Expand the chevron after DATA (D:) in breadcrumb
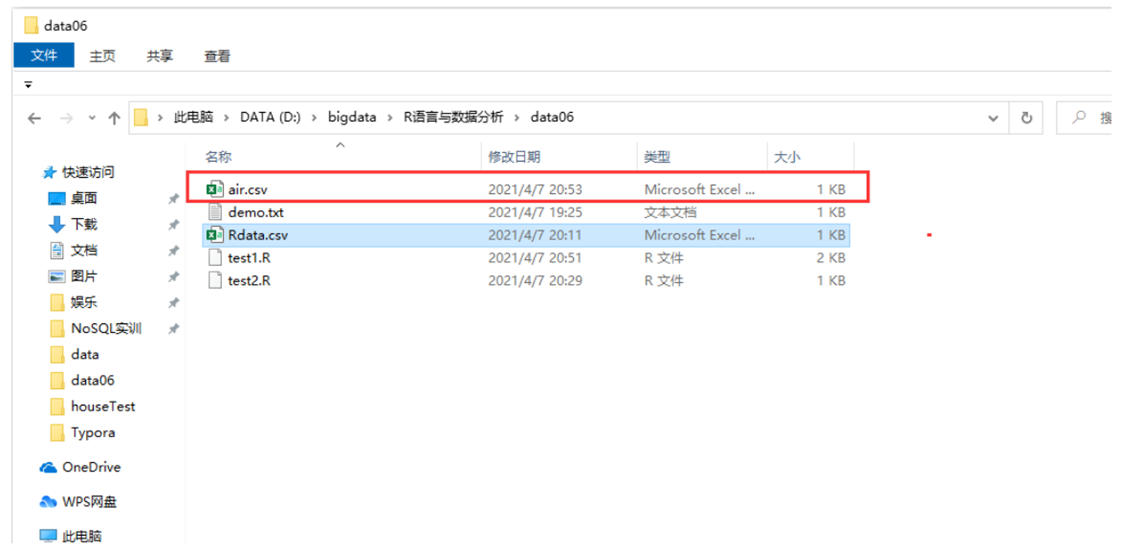Screen dimensions: 1121x550 (x=315, y=118)
